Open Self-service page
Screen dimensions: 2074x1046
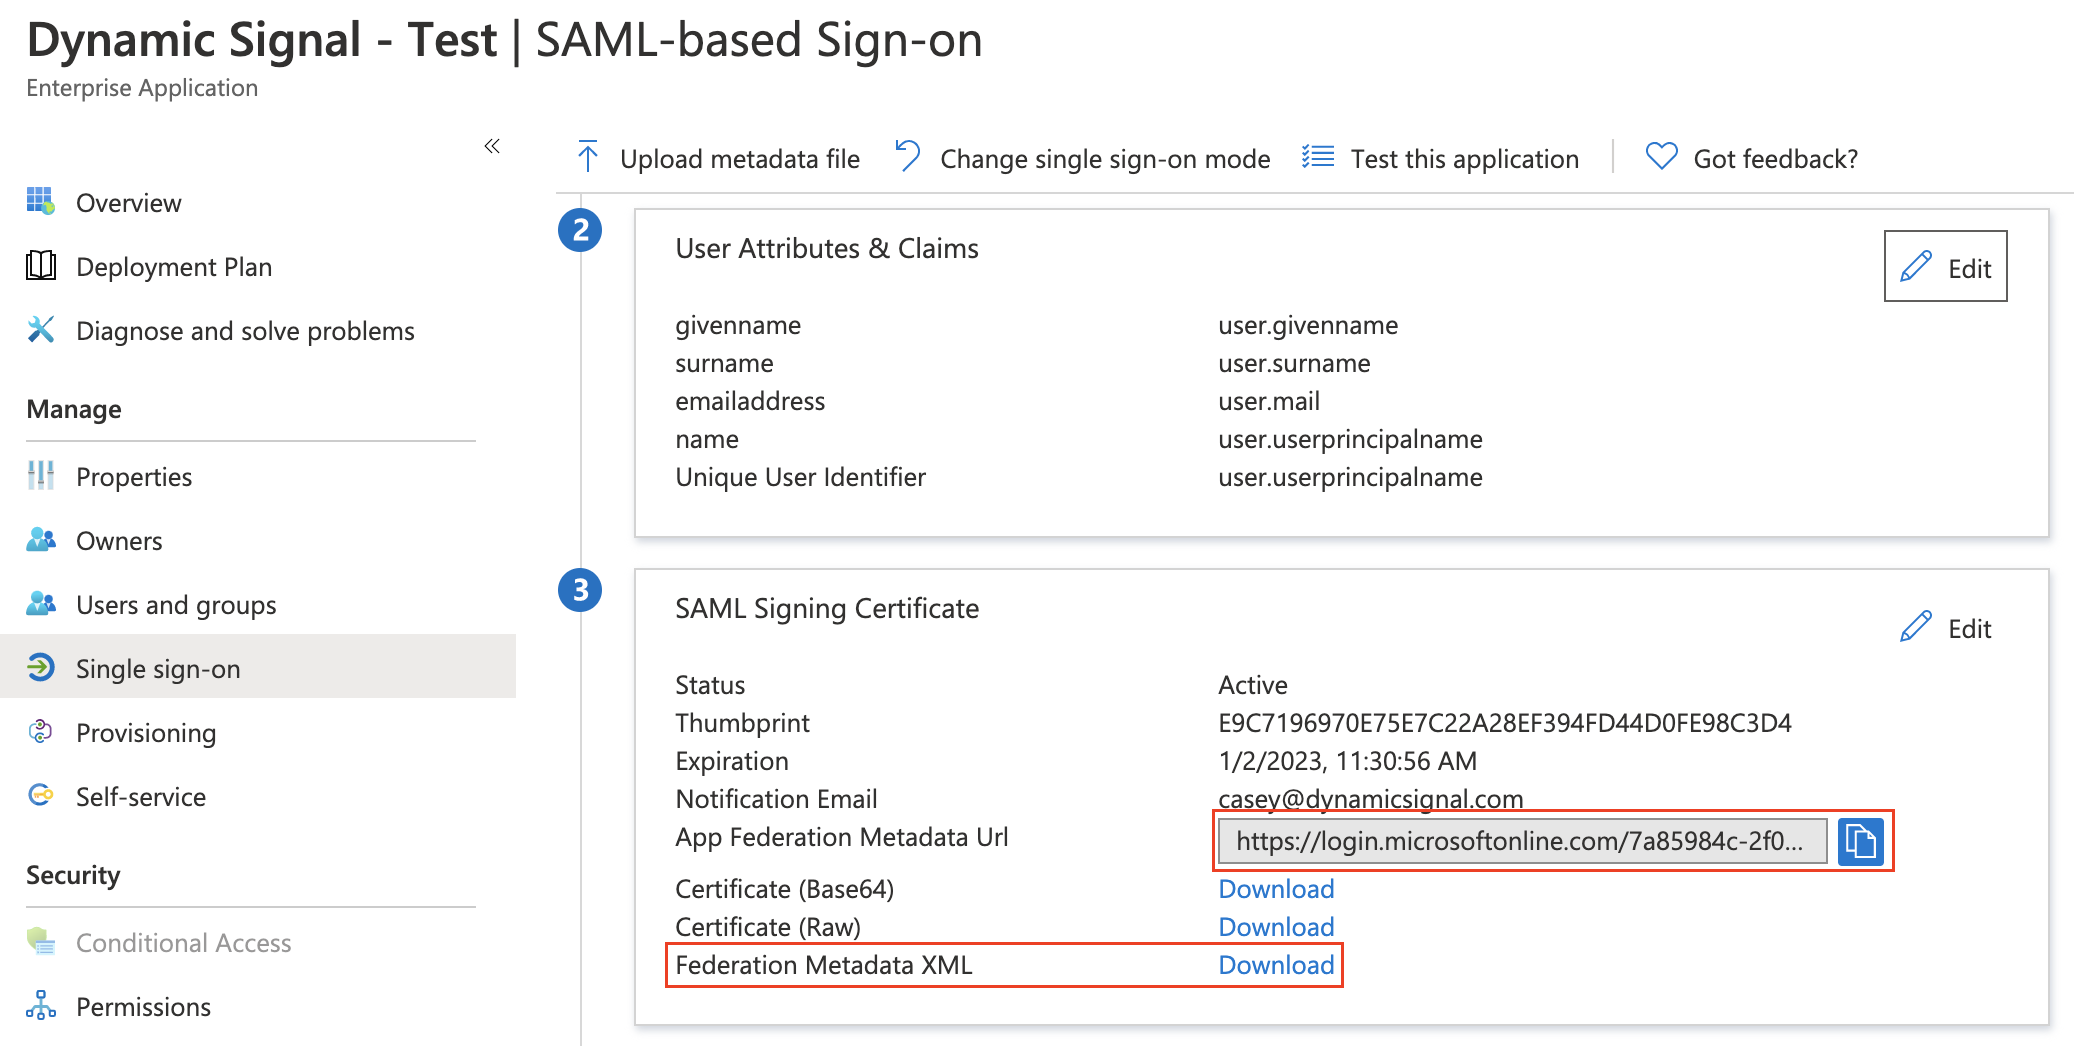click(141, 797)
